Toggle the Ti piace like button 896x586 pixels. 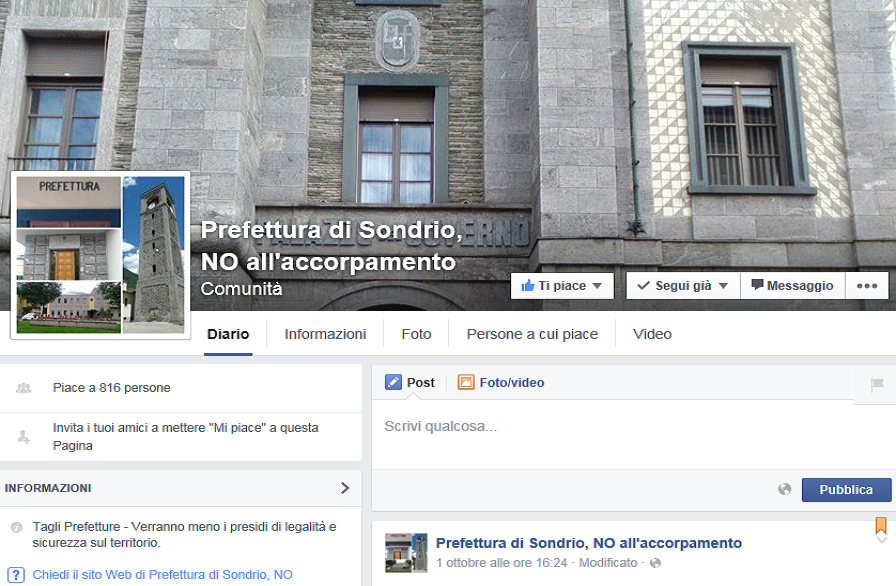coord(562,286)
